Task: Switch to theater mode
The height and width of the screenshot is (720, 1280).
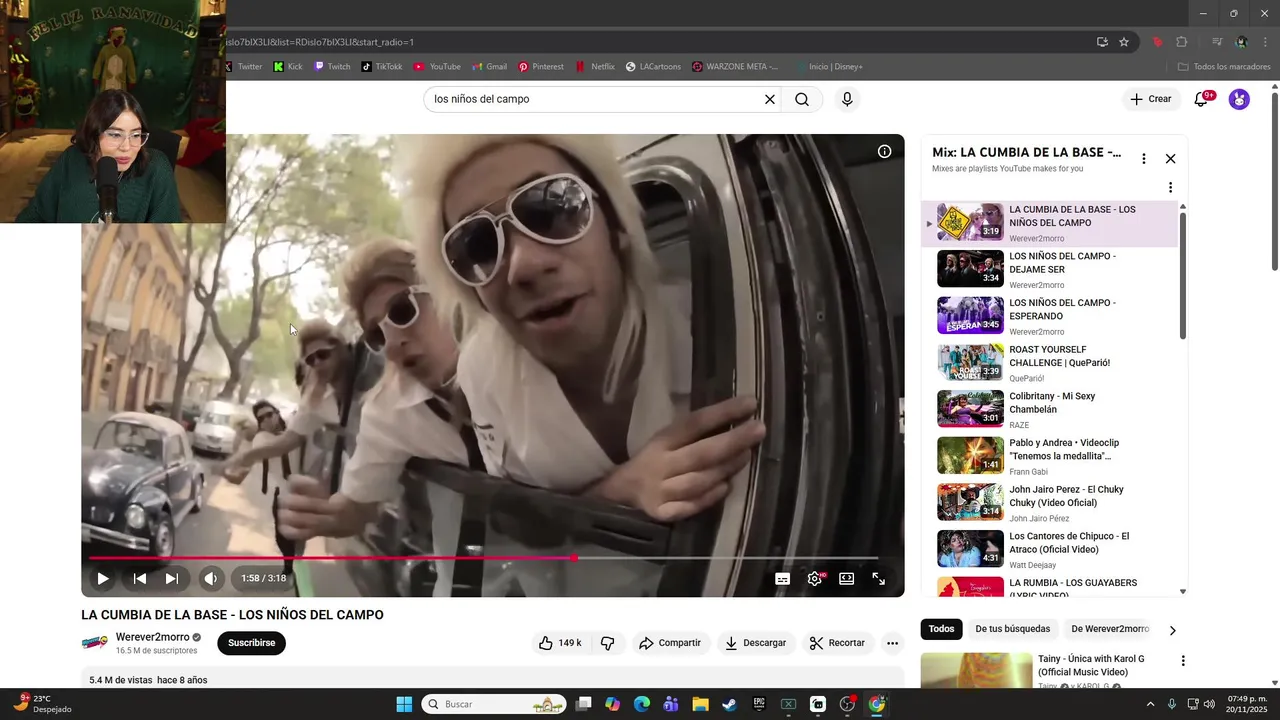Action: click(847, 578)
